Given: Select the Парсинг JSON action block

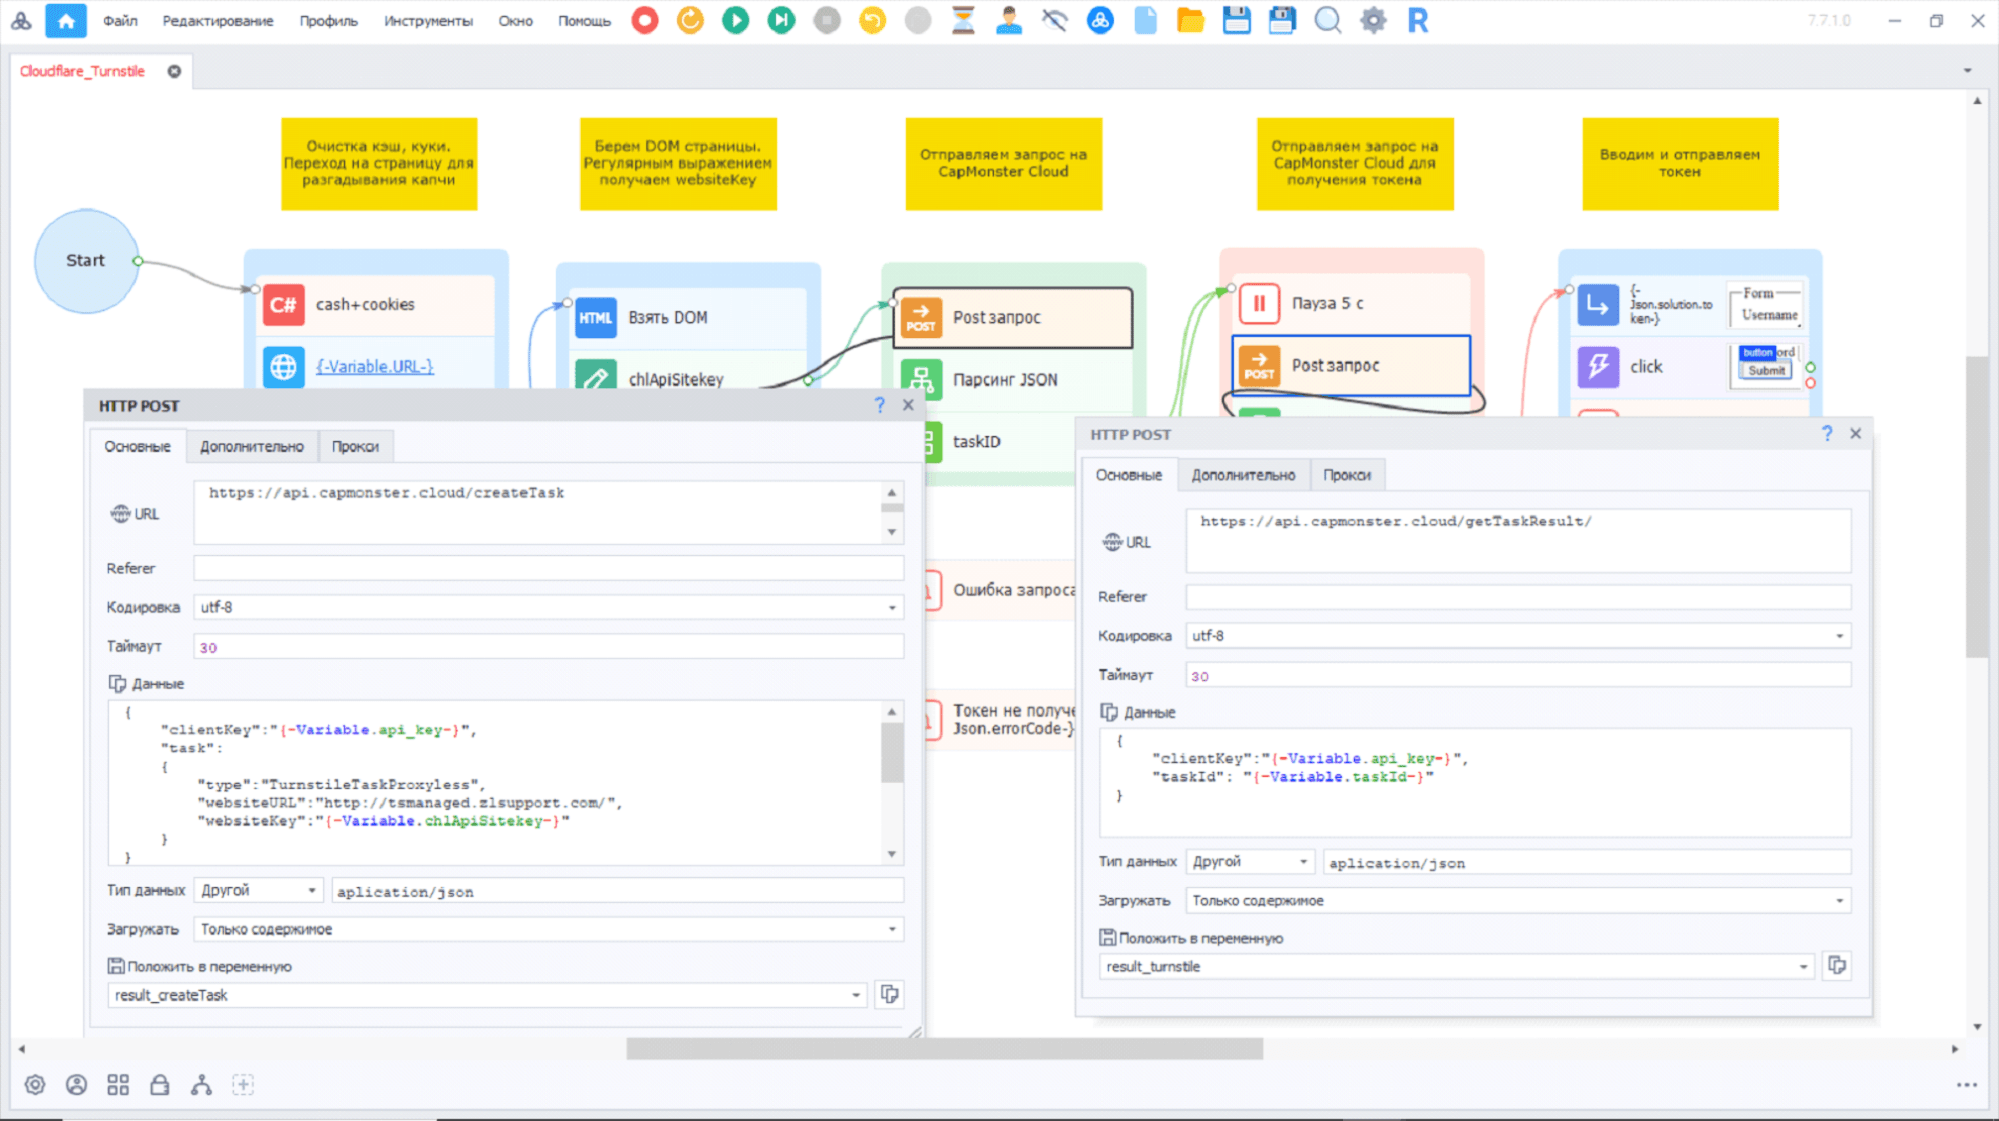Looking at the screenshot, I should pos(1013,379).
